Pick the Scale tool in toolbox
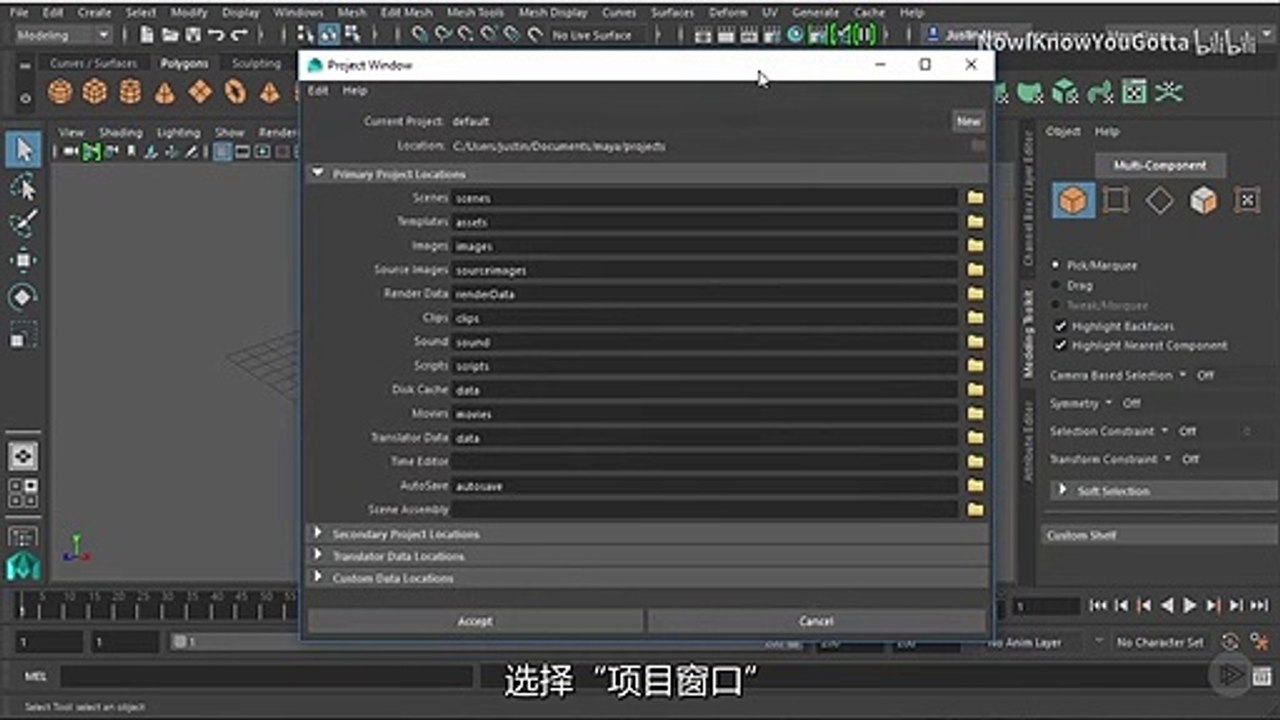 (x=23, y=334)
